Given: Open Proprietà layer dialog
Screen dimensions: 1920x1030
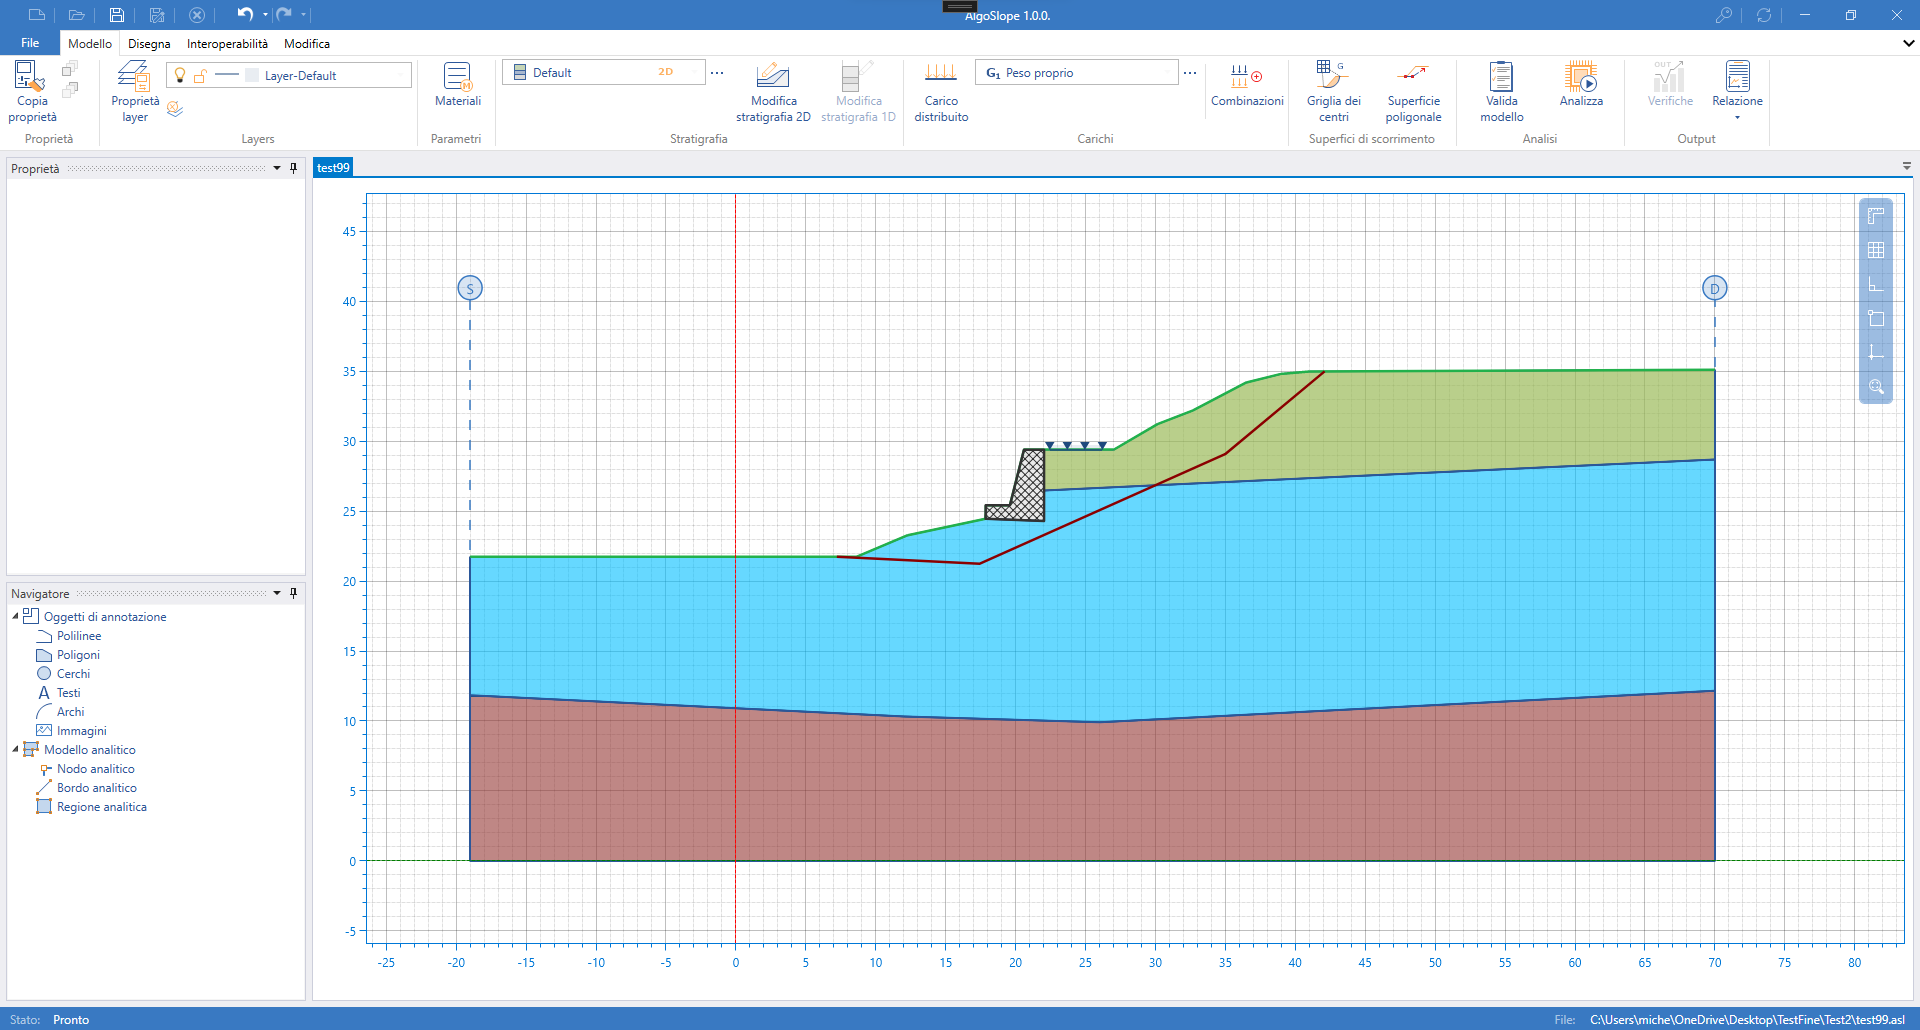Looking at the screenshot, I should tap(135, 92).
